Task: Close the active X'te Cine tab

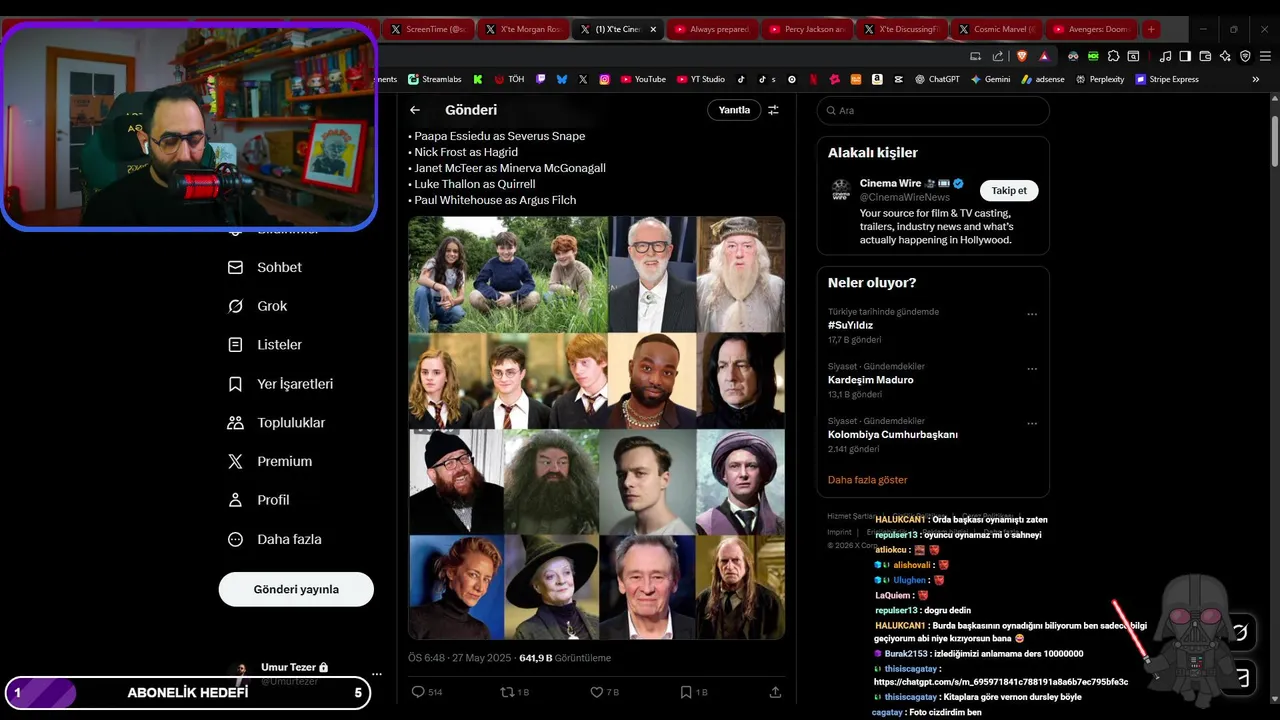Action: [653, 29]
